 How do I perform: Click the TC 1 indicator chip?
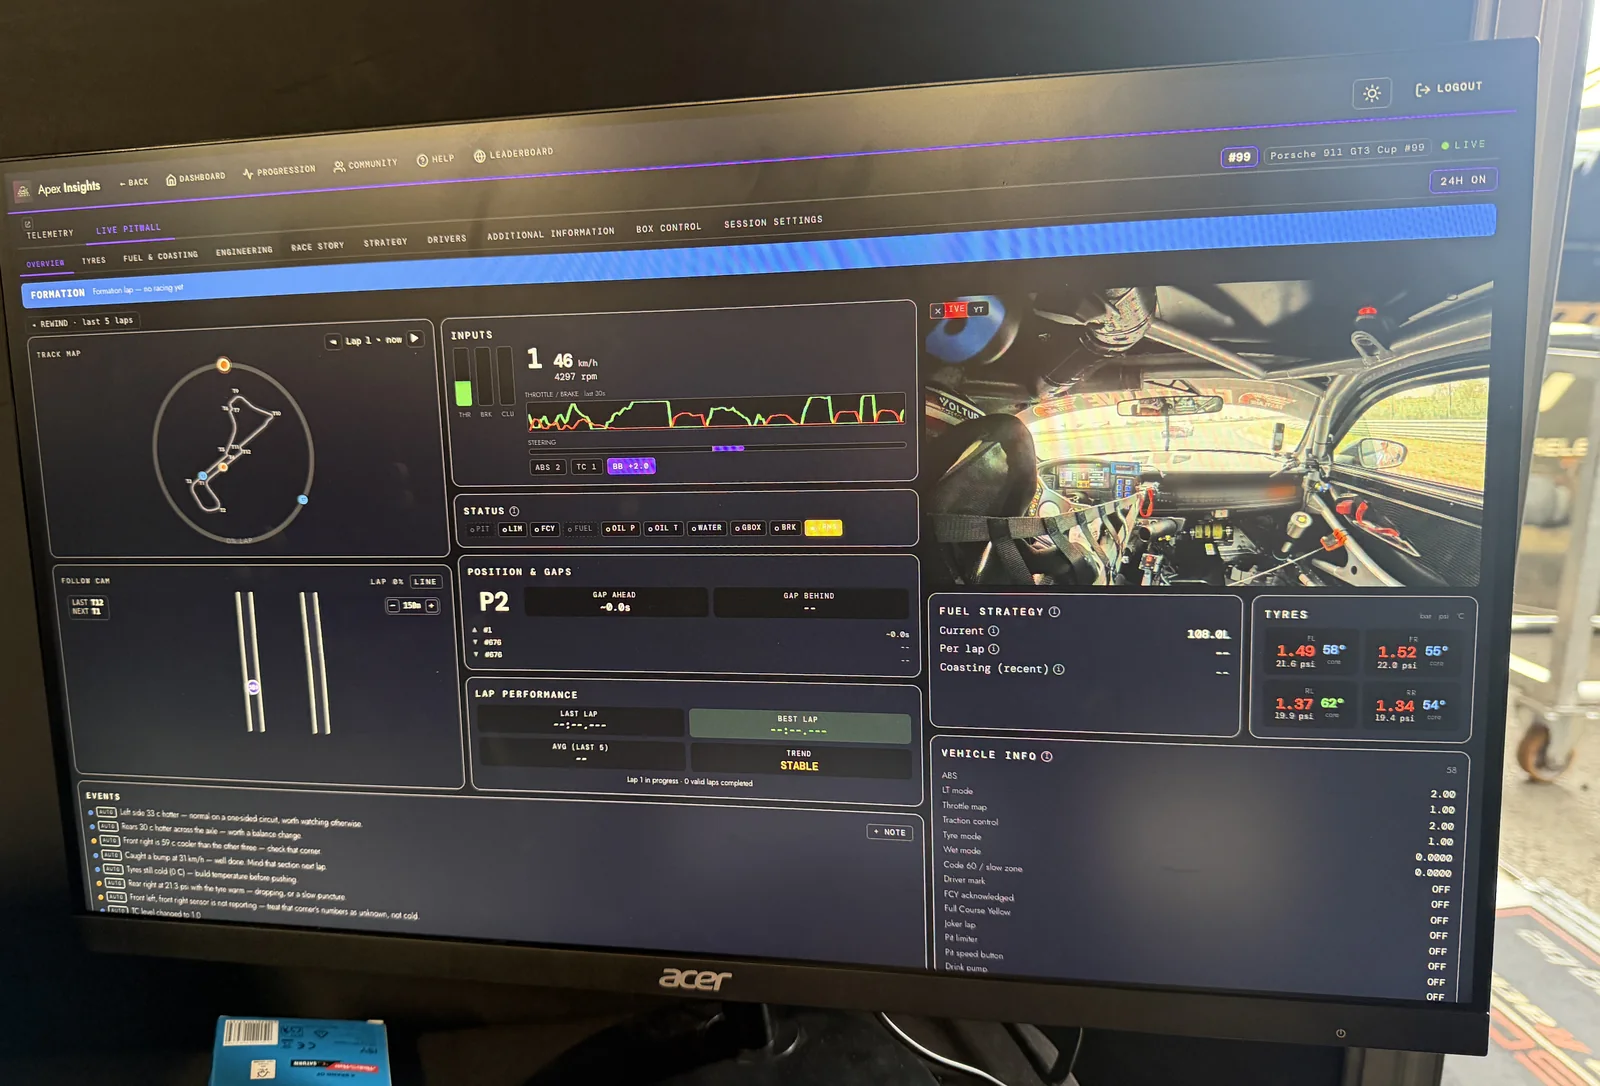coord(586,466)
